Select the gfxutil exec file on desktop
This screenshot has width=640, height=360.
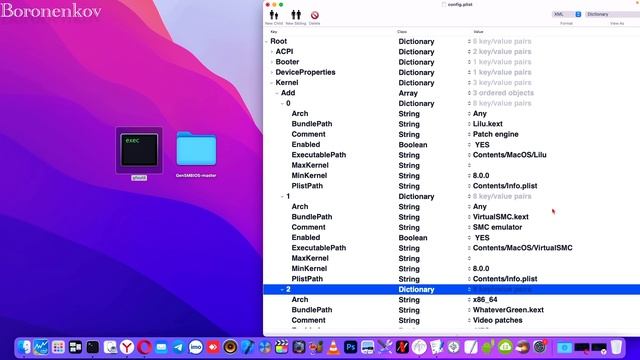coord(139,151)
